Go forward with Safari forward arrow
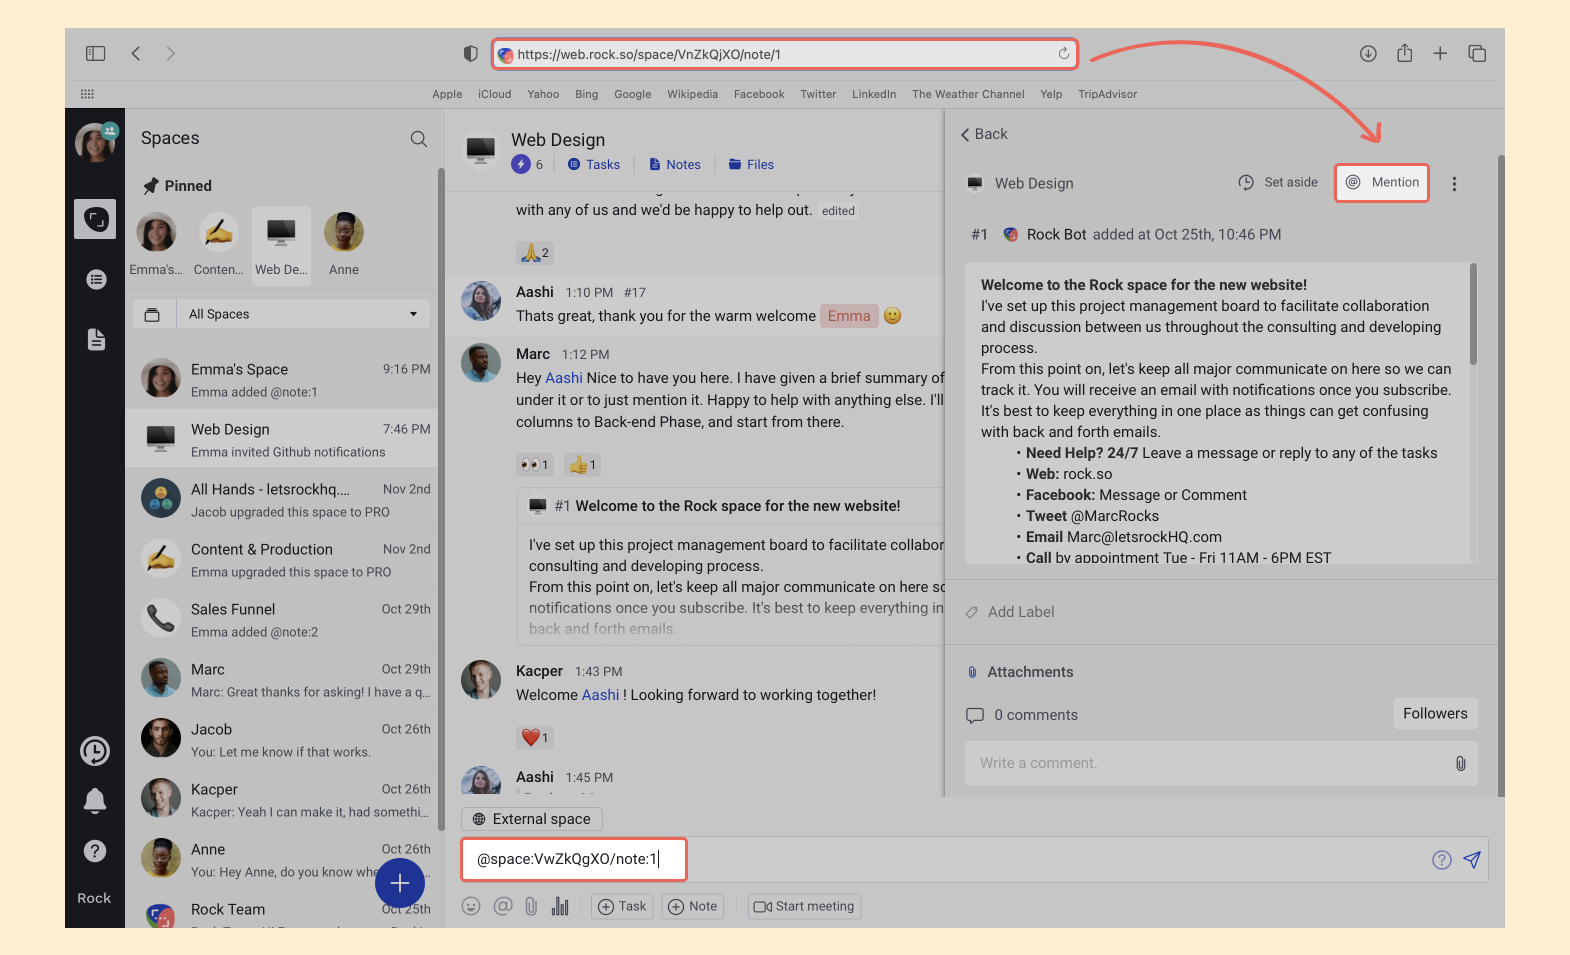The height and width of the screenshot is (955, 1570). pos(171,53)
